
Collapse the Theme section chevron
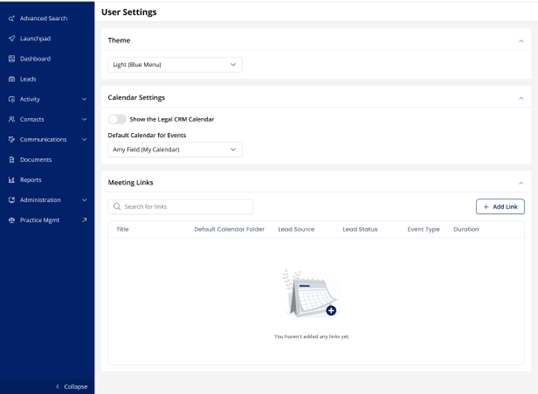521,41
